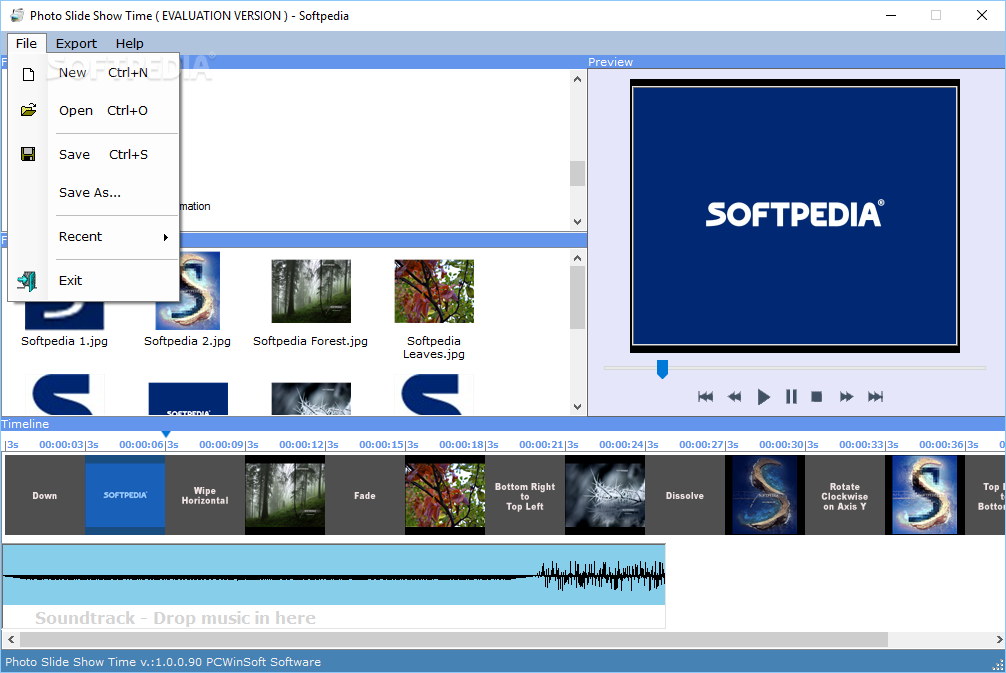Select the Softpedia Leaves.jpg thumbnail
This screenshot has height=673, width=1006.
coord(434,291)
